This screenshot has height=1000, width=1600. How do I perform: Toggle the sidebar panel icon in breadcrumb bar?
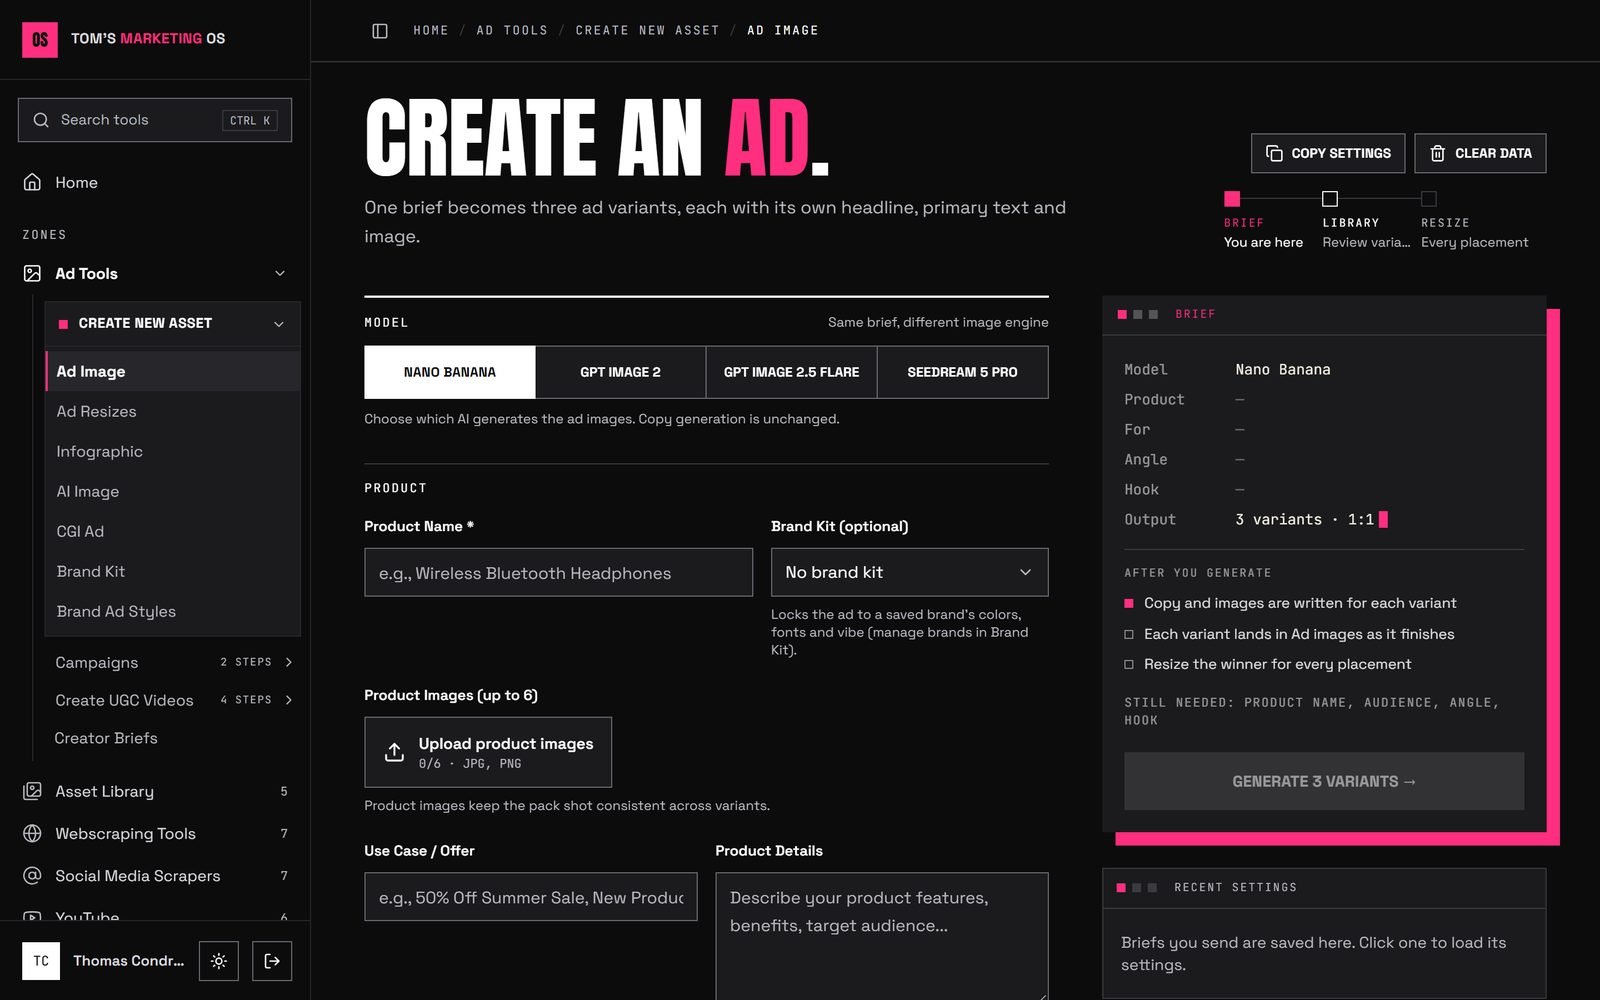[380, 31]
